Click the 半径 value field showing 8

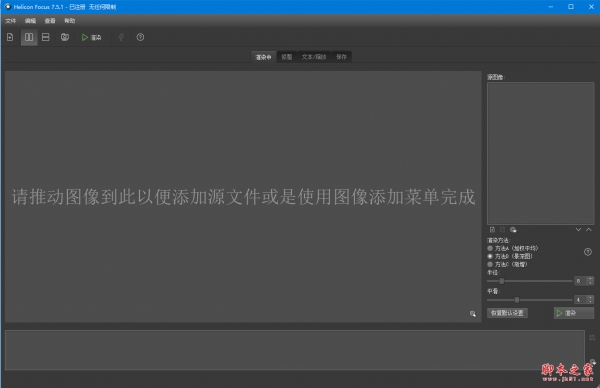[580, 281]
